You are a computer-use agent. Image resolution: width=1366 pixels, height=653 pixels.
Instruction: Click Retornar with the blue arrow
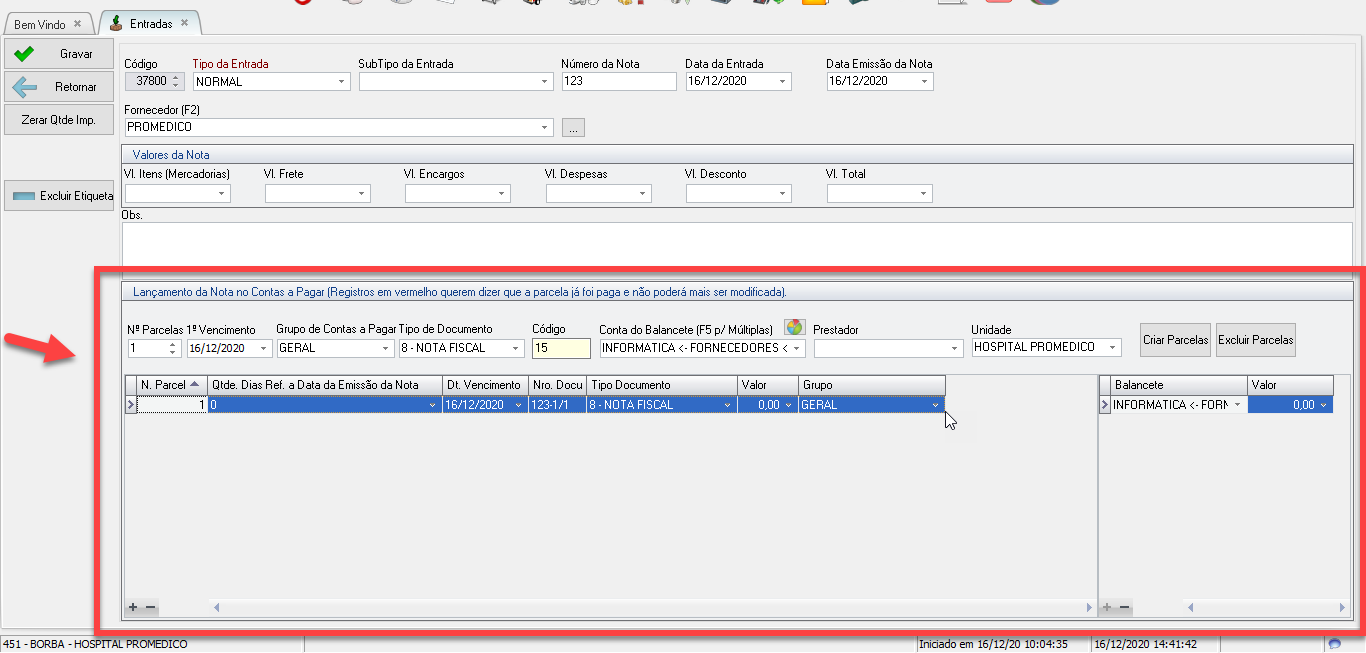click(58, 87)
